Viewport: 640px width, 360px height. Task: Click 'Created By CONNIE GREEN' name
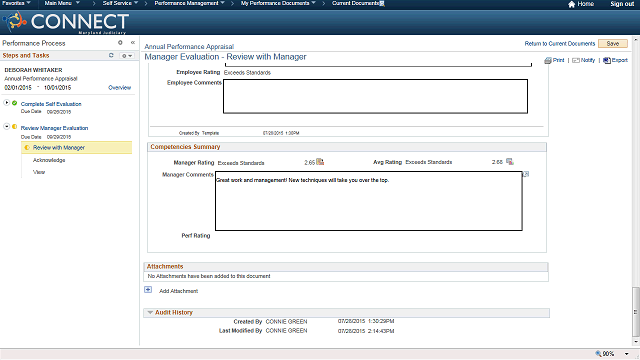[x=286, y=322]
